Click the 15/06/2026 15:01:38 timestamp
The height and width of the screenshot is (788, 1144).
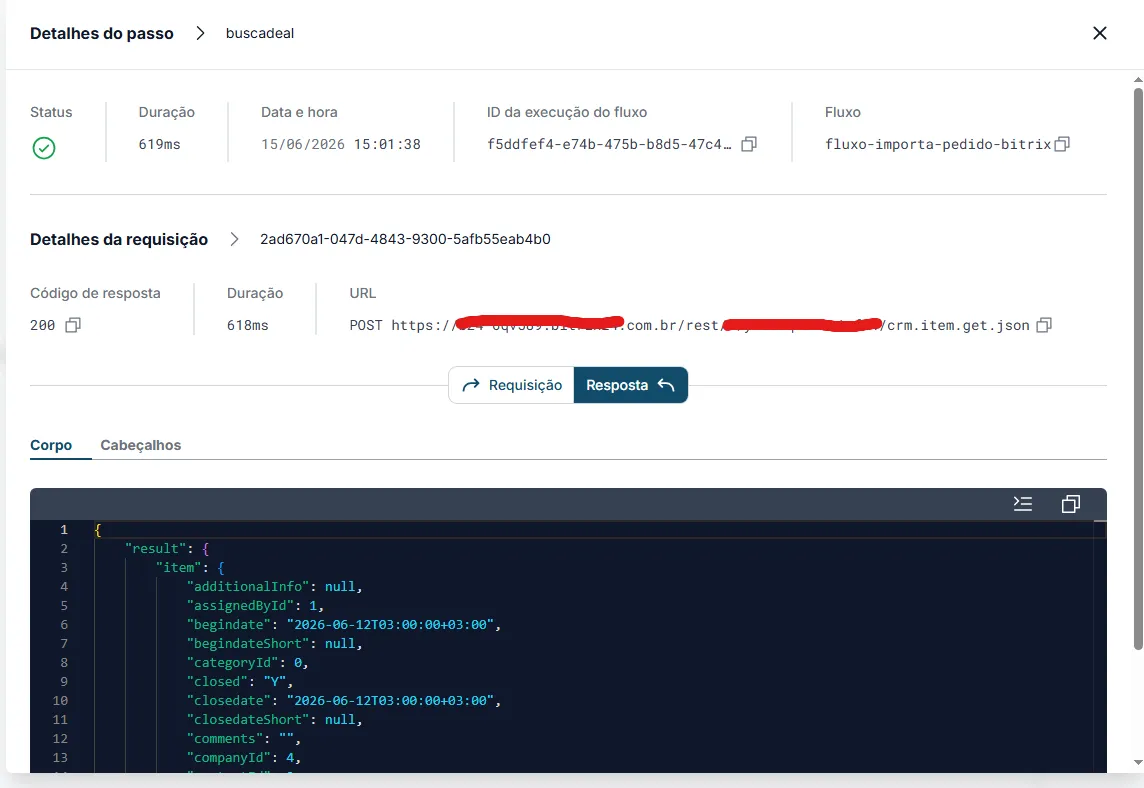pyautogui.click(x=341, y=144)
